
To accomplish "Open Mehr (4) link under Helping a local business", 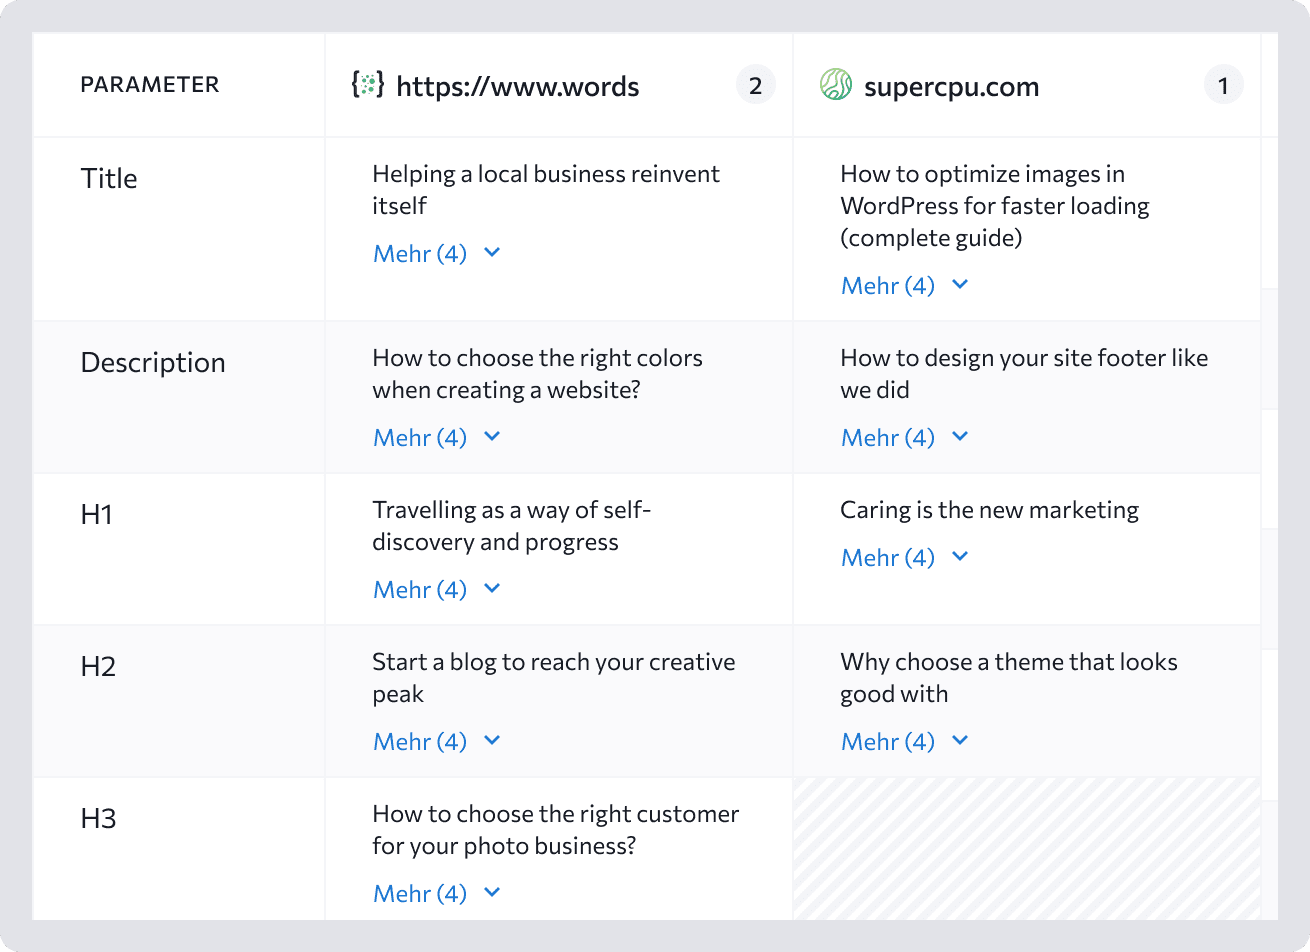I will 420,254.
